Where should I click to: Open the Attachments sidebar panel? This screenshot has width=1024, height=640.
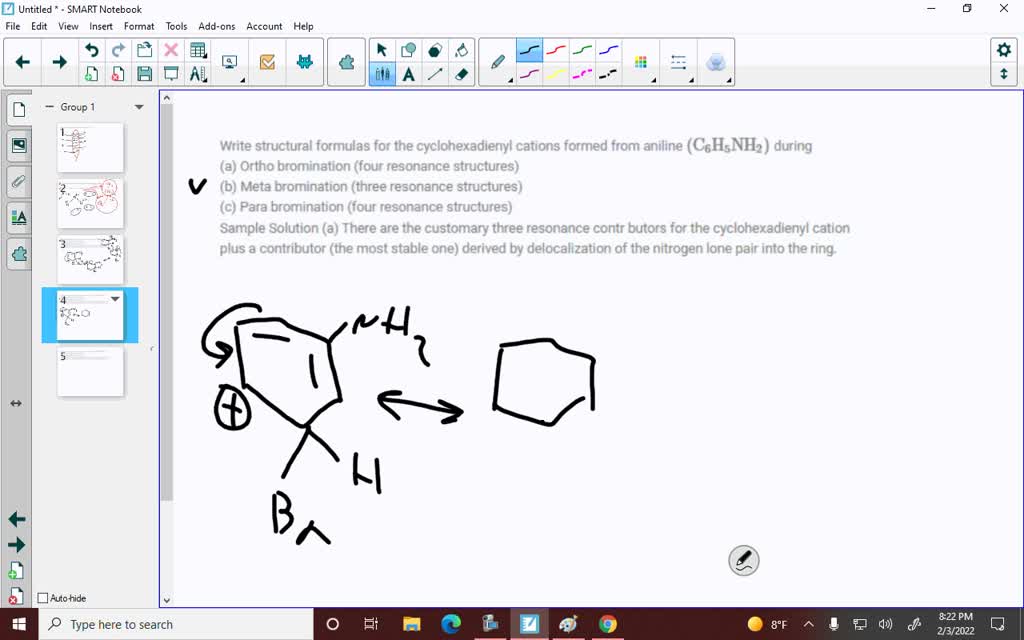(18, 181)
